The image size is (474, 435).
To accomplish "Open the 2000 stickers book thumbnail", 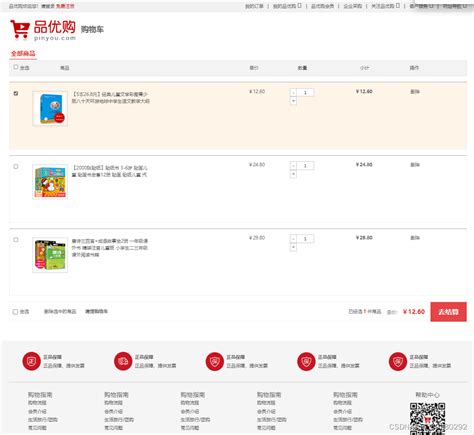I will 50,182.
